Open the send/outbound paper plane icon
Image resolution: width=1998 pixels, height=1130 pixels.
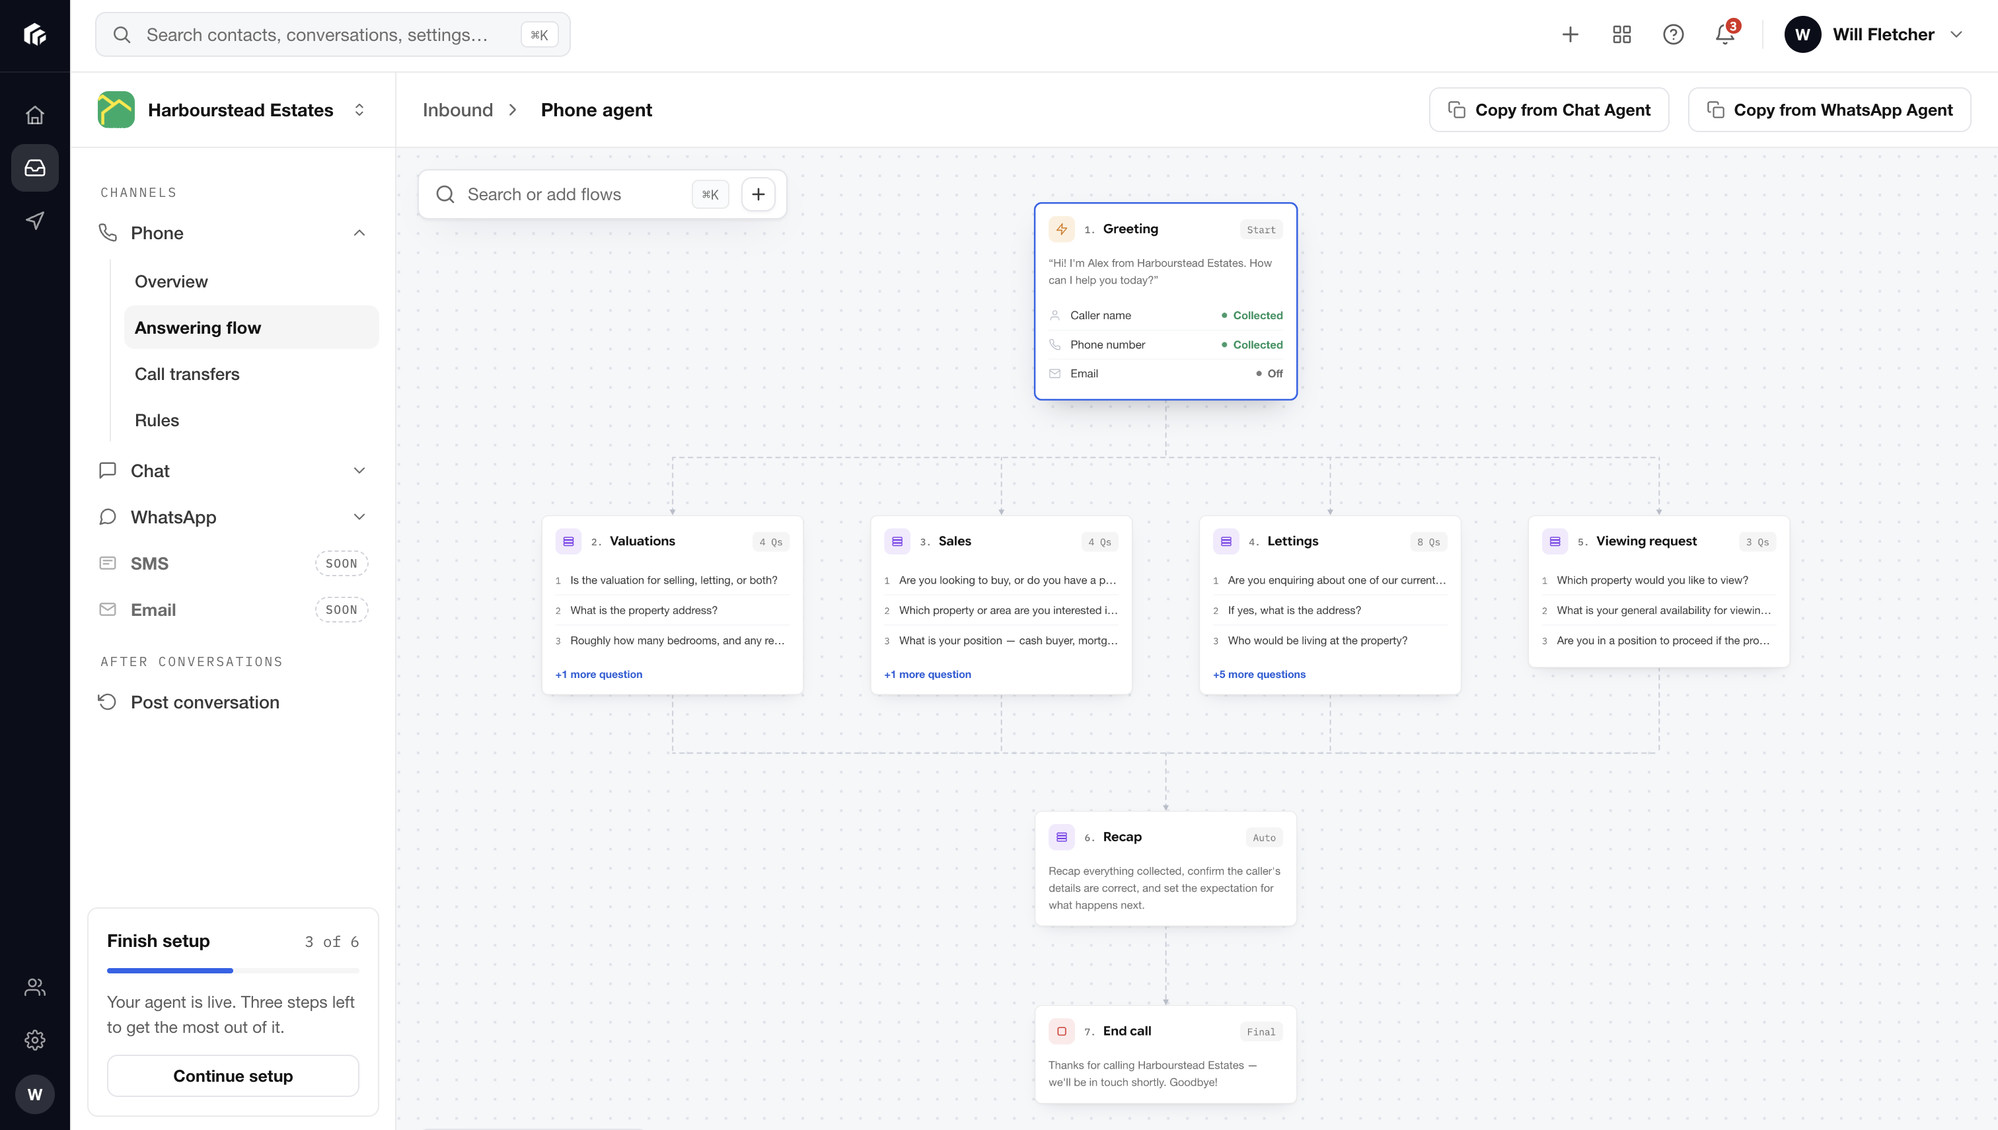tap(35, 220)
